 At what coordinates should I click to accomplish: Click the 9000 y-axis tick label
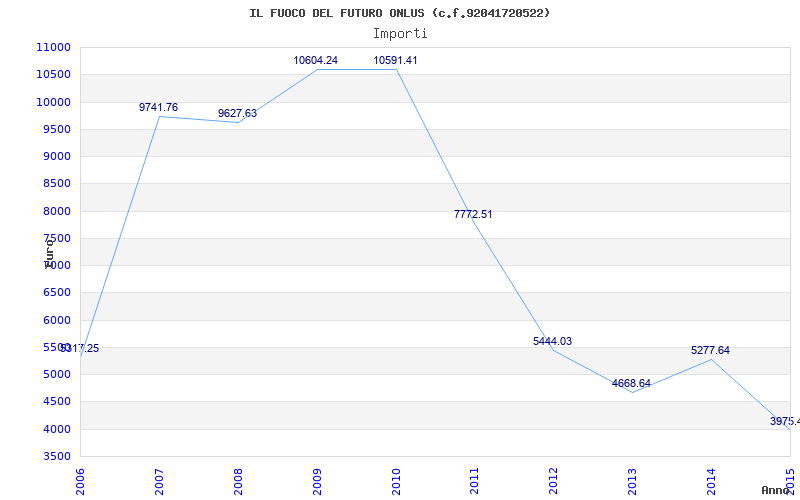click(x=56, y=157)
